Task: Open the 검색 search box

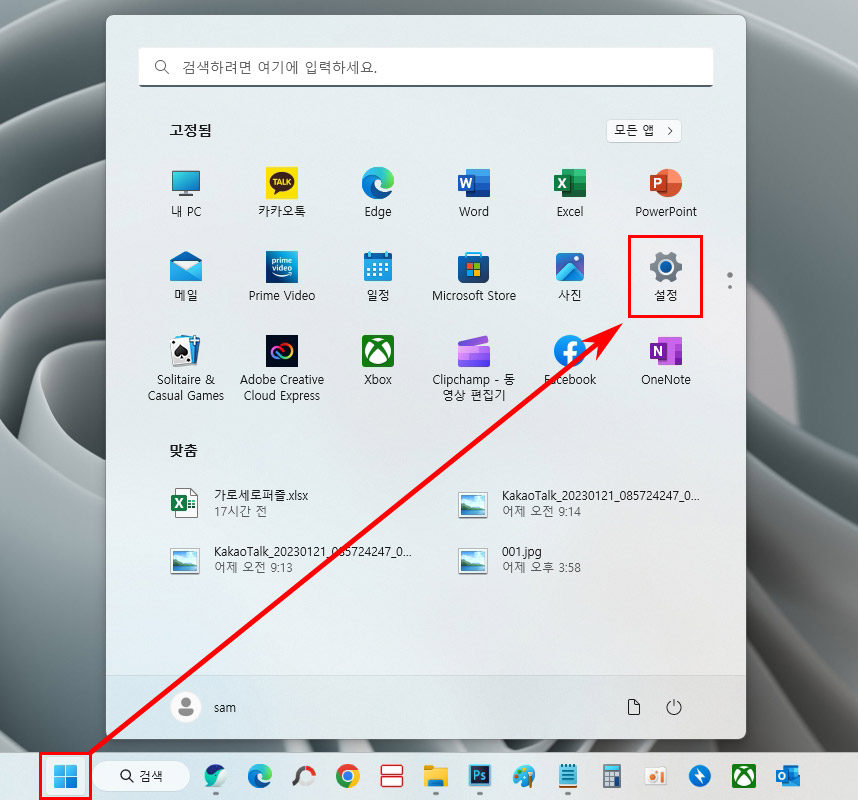Action: tap(141, 776)
